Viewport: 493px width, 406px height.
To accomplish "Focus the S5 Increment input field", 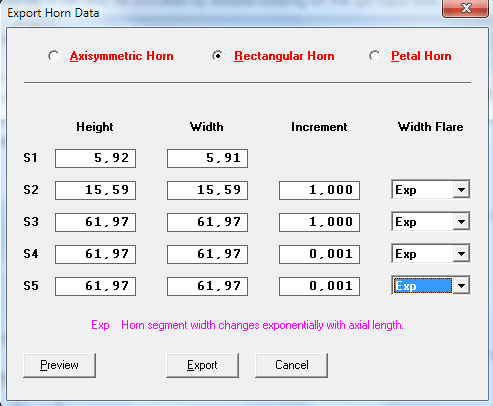I will pyautogui.click(x=319, y=286).
